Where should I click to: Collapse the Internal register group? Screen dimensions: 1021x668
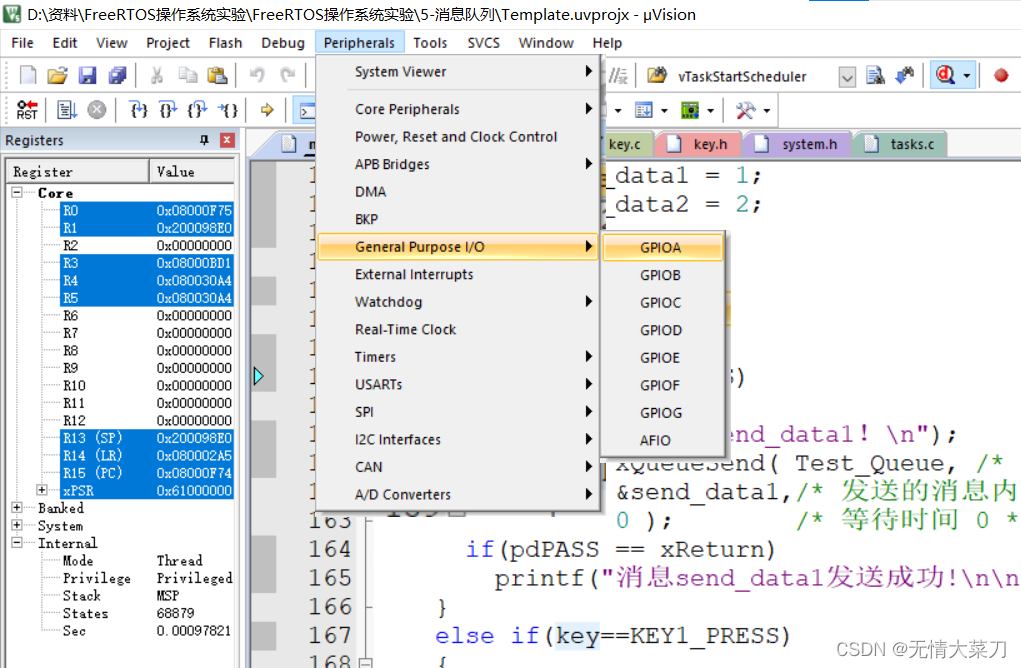(x=17, y=542)
